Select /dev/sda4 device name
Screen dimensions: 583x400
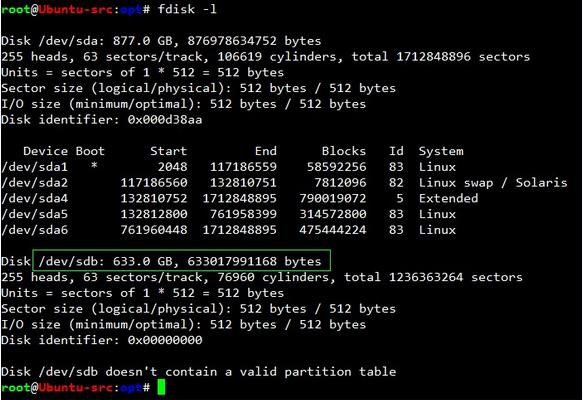coord(35,198)
